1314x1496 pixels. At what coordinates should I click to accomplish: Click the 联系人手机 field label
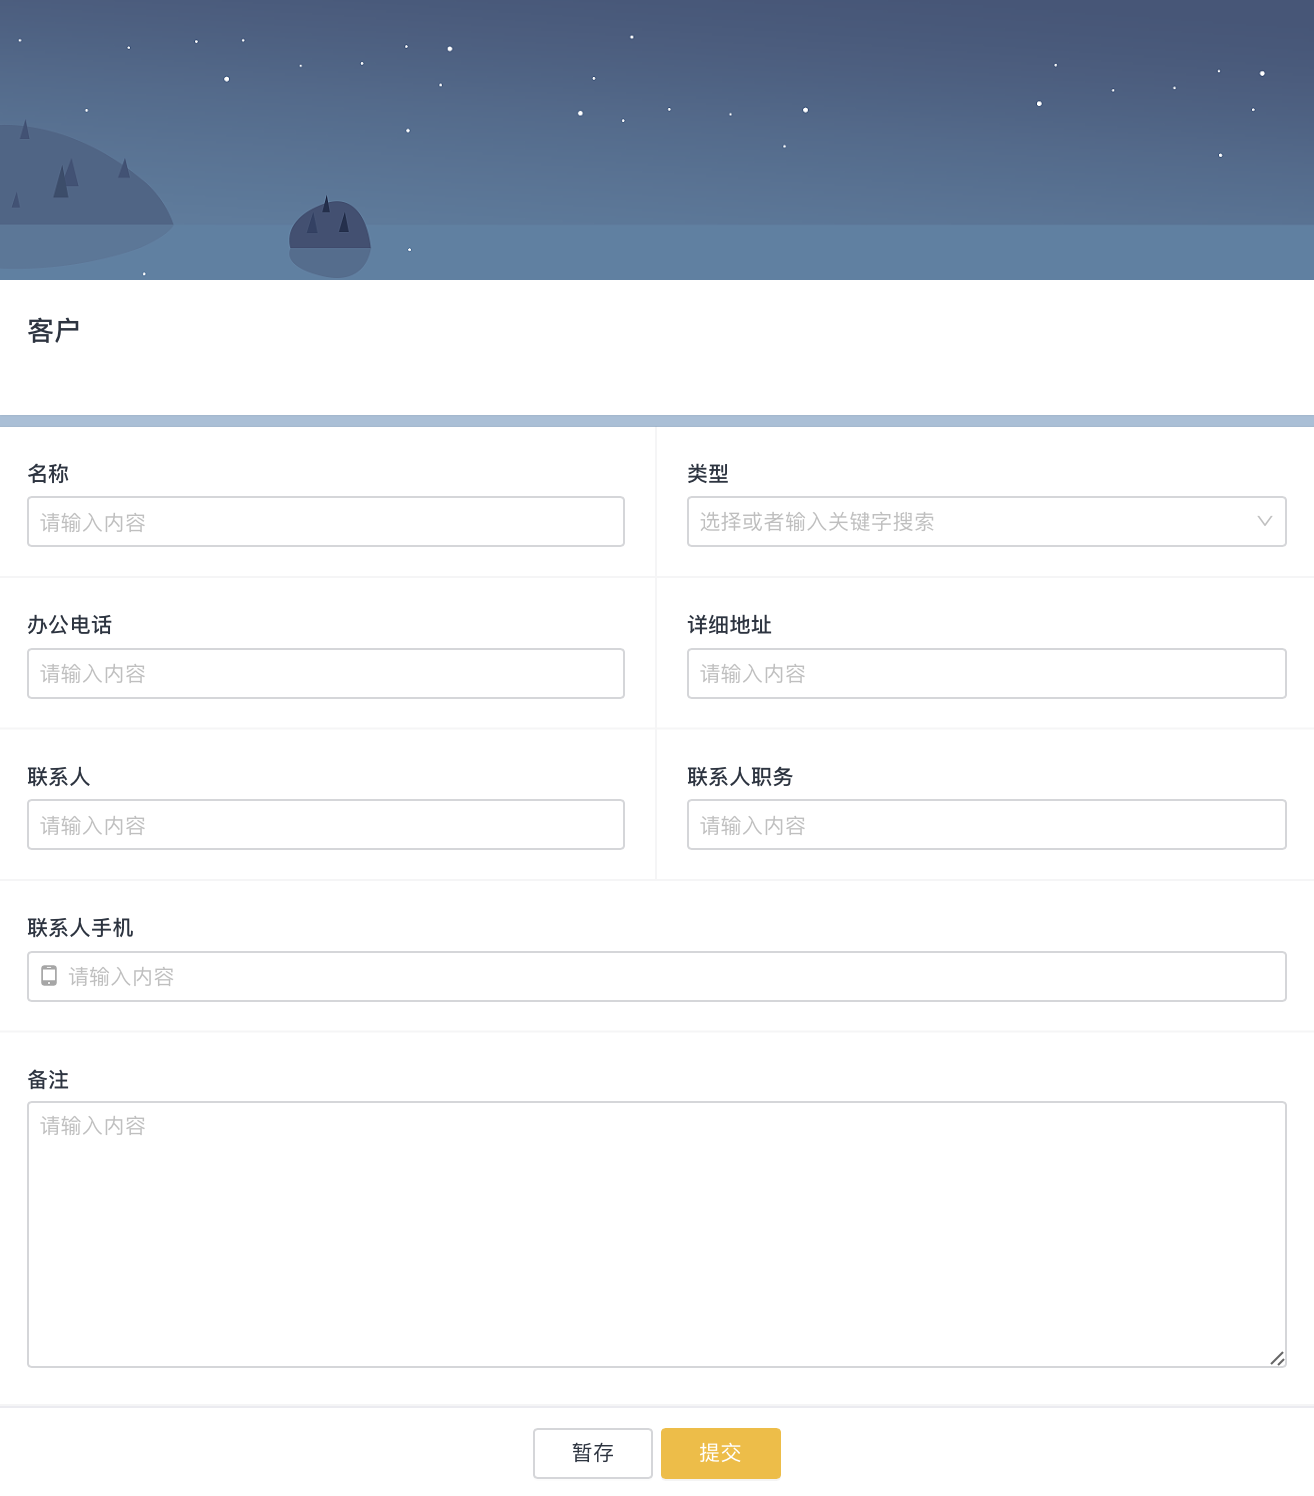pos(80,928)
